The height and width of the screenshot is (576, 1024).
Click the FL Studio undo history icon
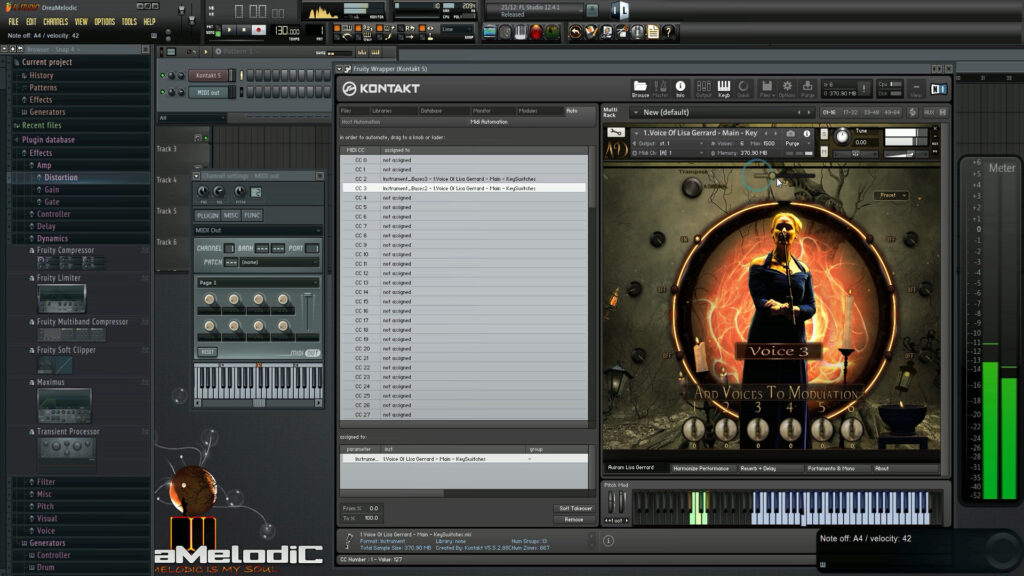pyautogui.click(x=575, y=32)
